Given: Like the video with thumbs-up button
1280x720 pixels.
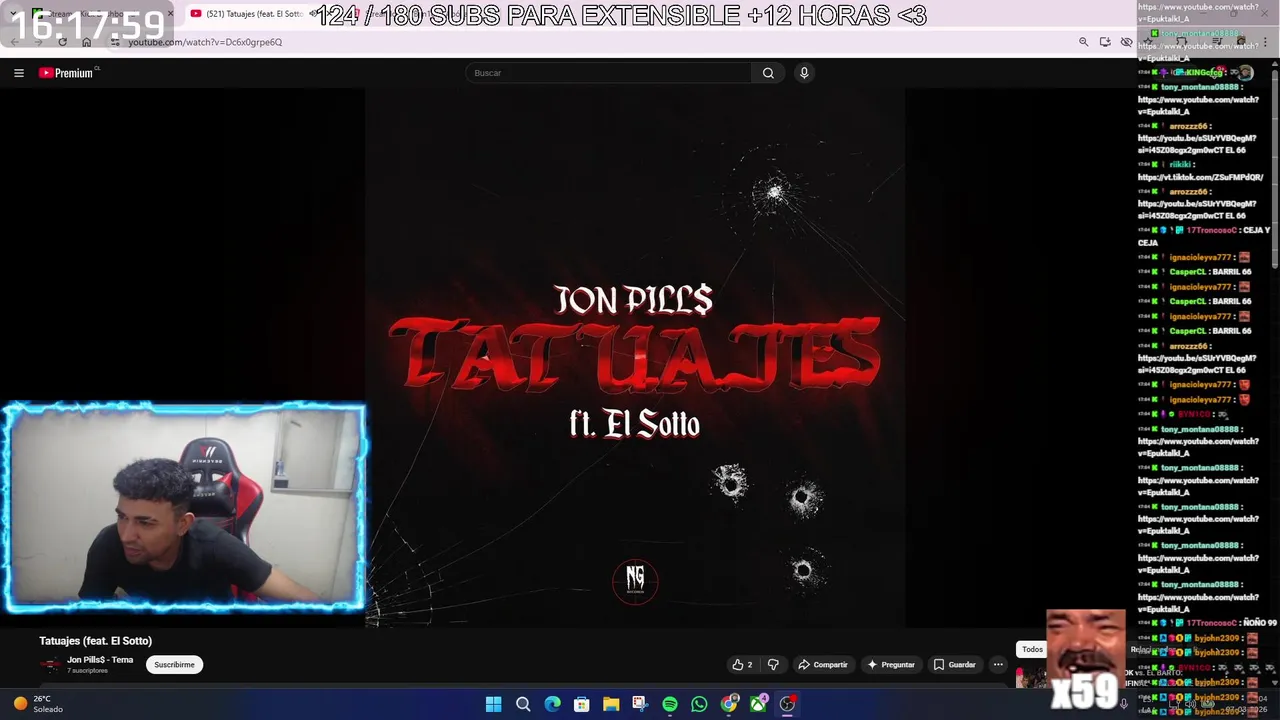Looking at the screenshot, I should (x=742, y=665).
